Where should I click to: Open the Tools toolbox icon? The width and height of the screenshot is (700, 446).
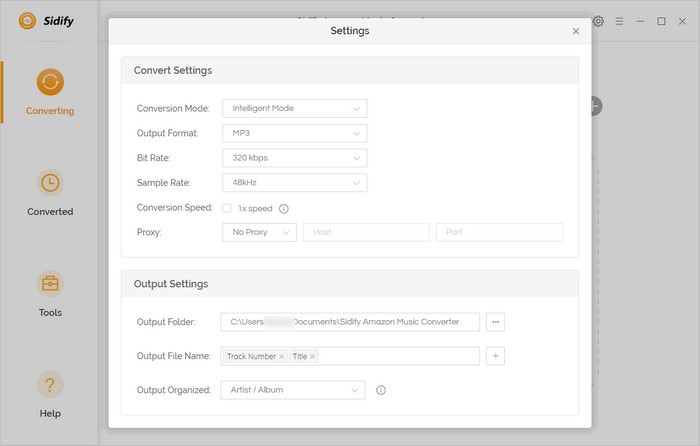pos(50,284)
